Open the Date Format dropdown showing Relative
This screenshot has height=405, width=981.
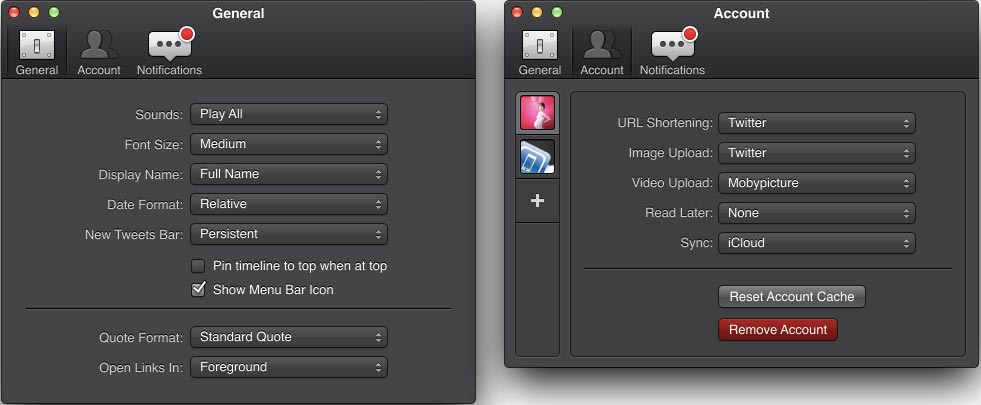[x=289, y=204]
